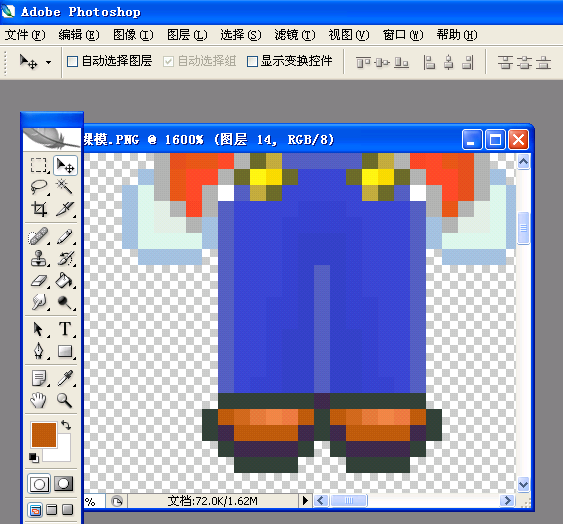Open the tool preset picker dropdown
The height and width of the screenshot is (524, 563).
click(x=48, y=62)
